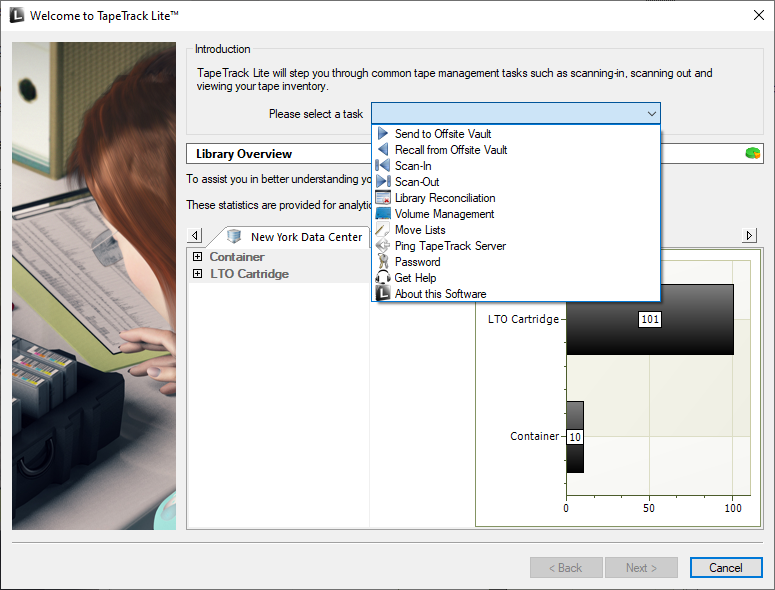The height and width of the screenshot is (590, 775).
Task: Close the TapeTrack Lite window
Action: (x=759, y=15)
